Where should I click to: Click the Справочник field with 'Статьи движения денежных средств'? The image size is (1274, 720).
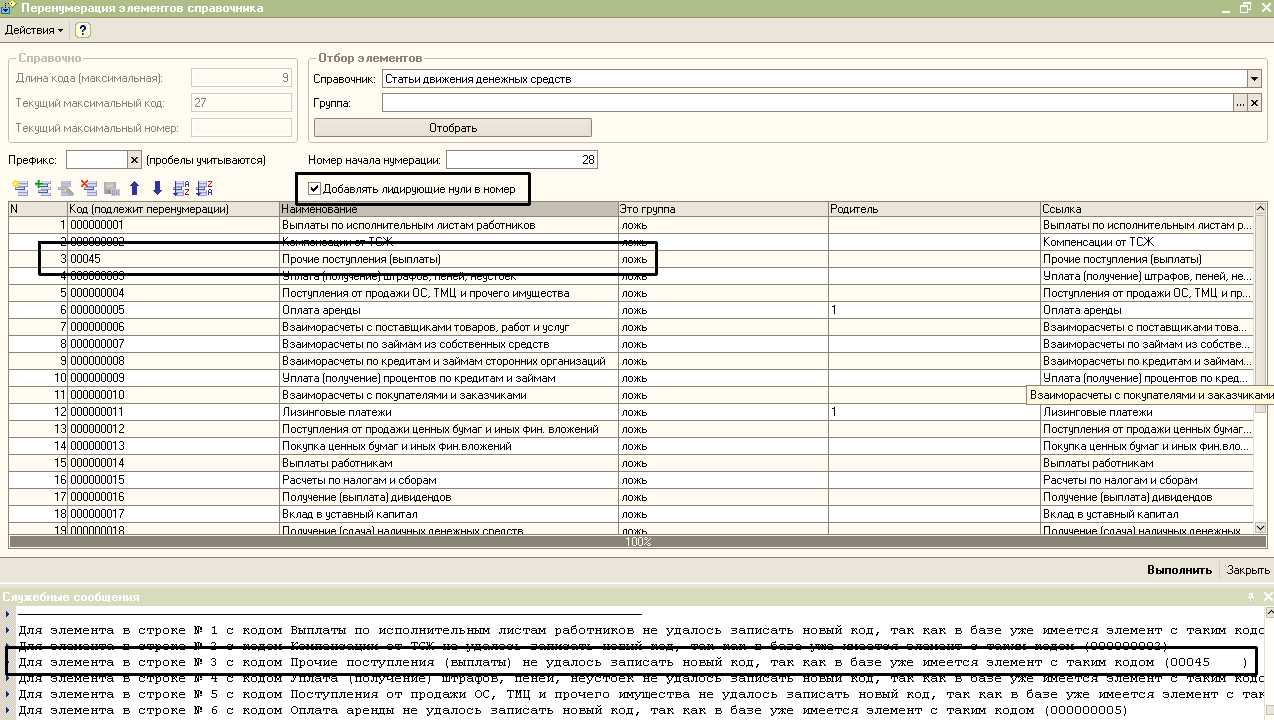814,79
